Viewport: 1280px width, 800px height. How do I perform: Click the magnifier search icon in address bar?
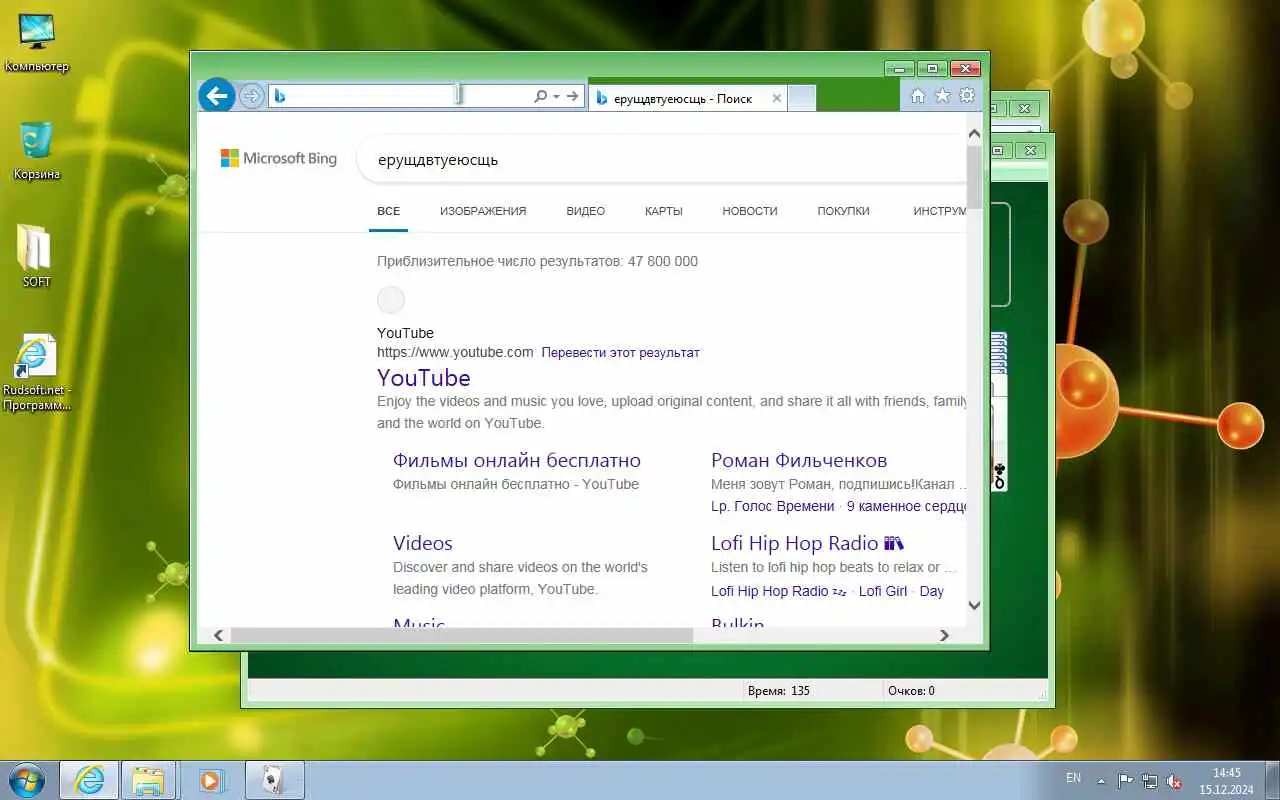point(541,96)
